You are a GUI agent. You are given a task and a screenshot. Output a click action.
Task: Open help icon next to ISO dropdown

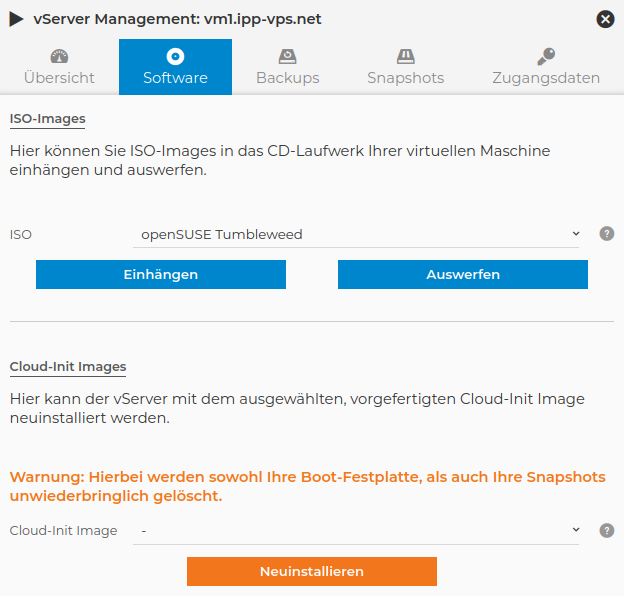pyautogui.click(x=606, y=234)
